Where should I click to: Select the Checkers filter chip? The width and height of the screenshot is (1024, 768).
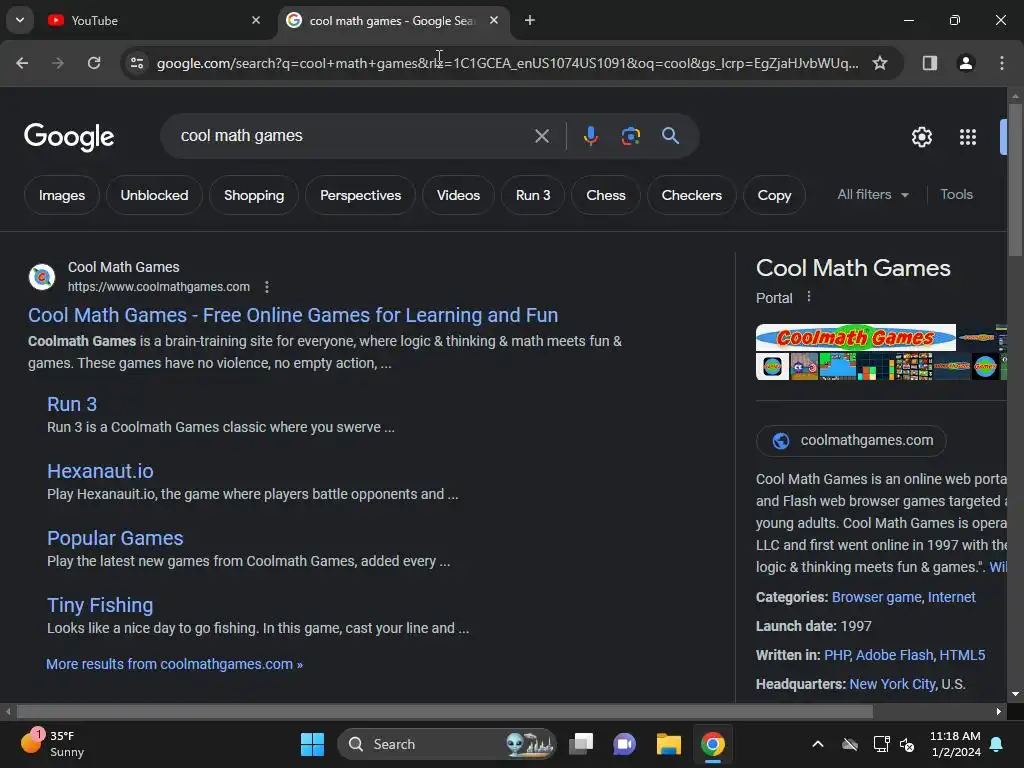tap(692, 195)
